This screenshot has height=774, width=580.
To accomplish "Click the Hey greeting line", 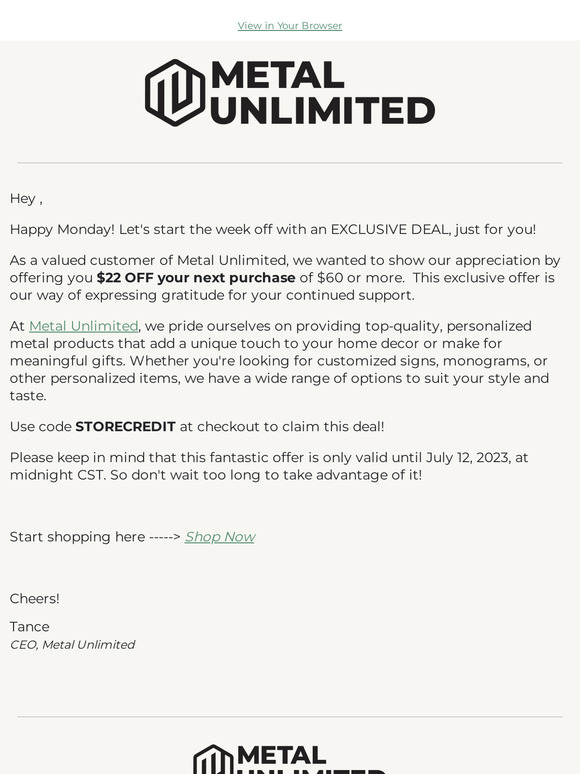I will [x=26, y=198].
